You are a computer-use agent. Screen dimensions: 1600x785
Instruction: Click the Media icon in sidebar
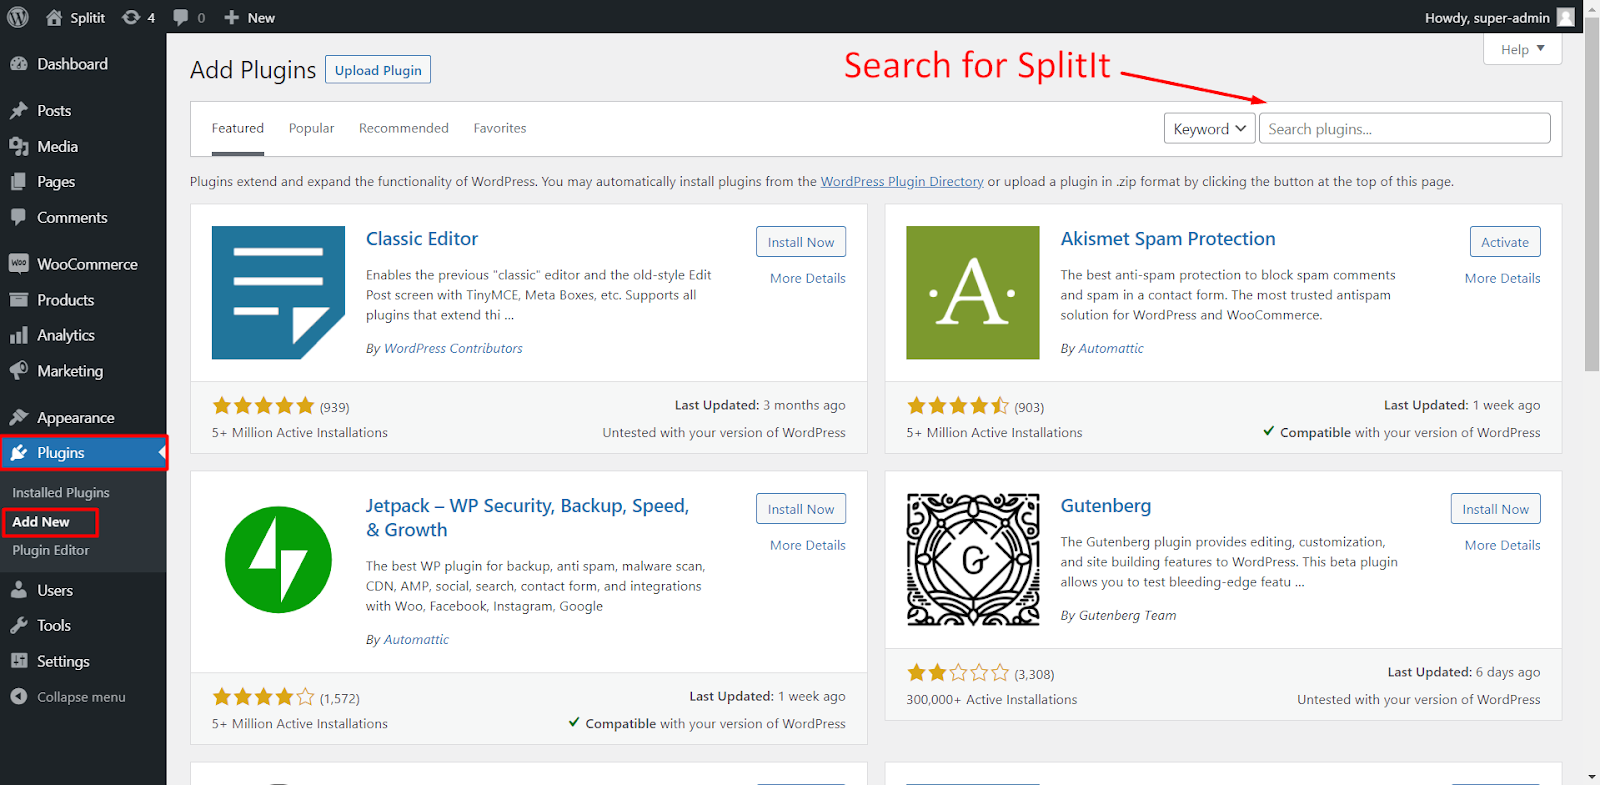[x=18, y=146]
